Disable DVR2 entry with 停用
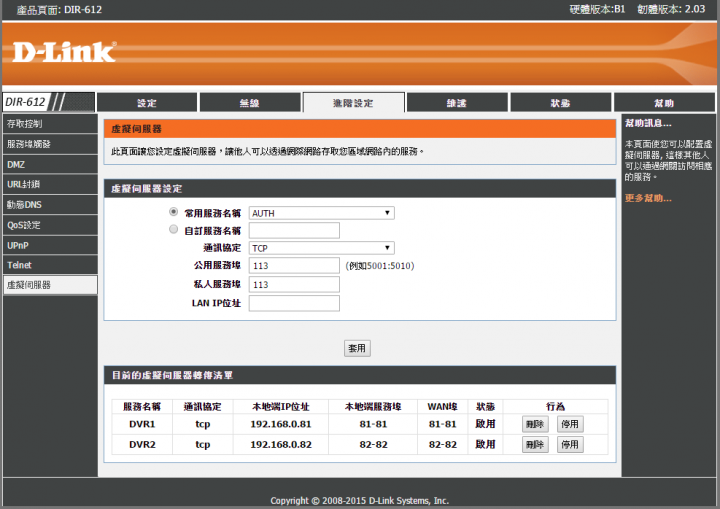Image resolution: width=720 pixels, height=509 pixels. [570, 444]
